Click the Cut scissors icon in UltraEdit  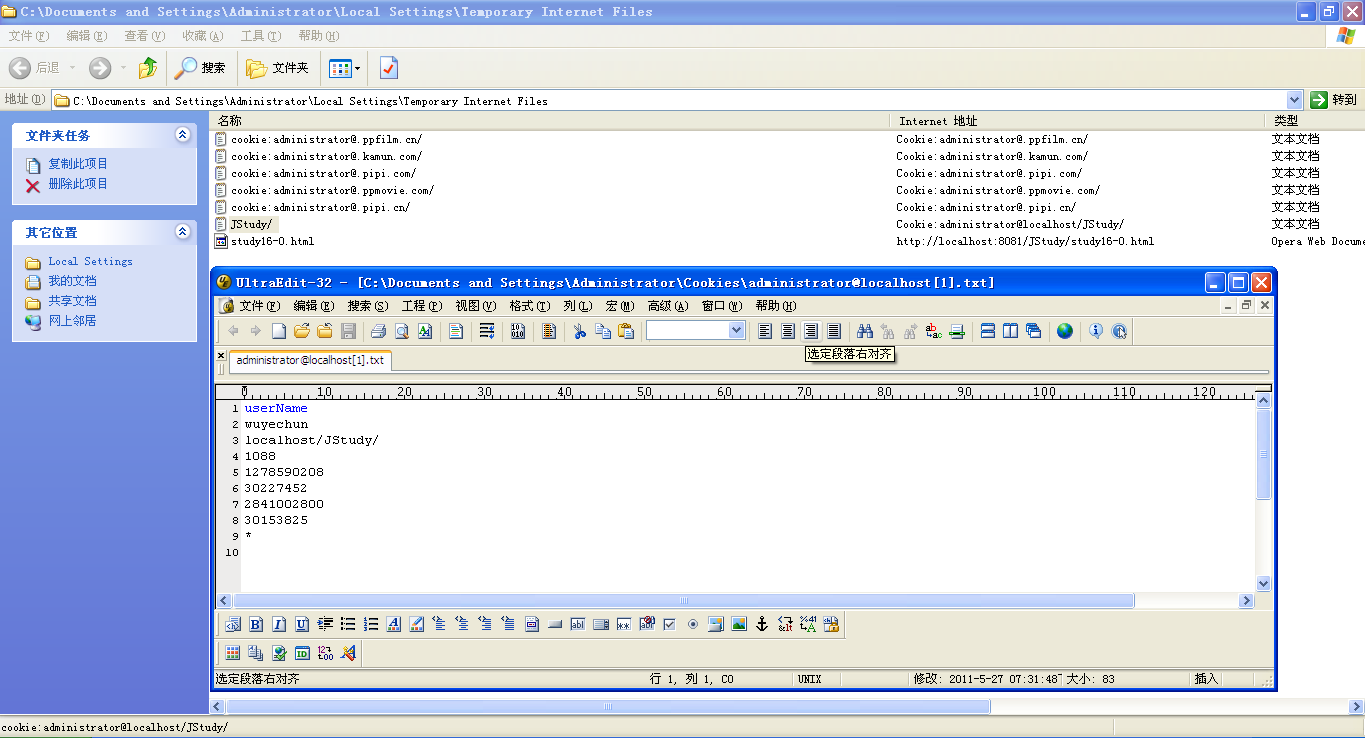point(579,331)
